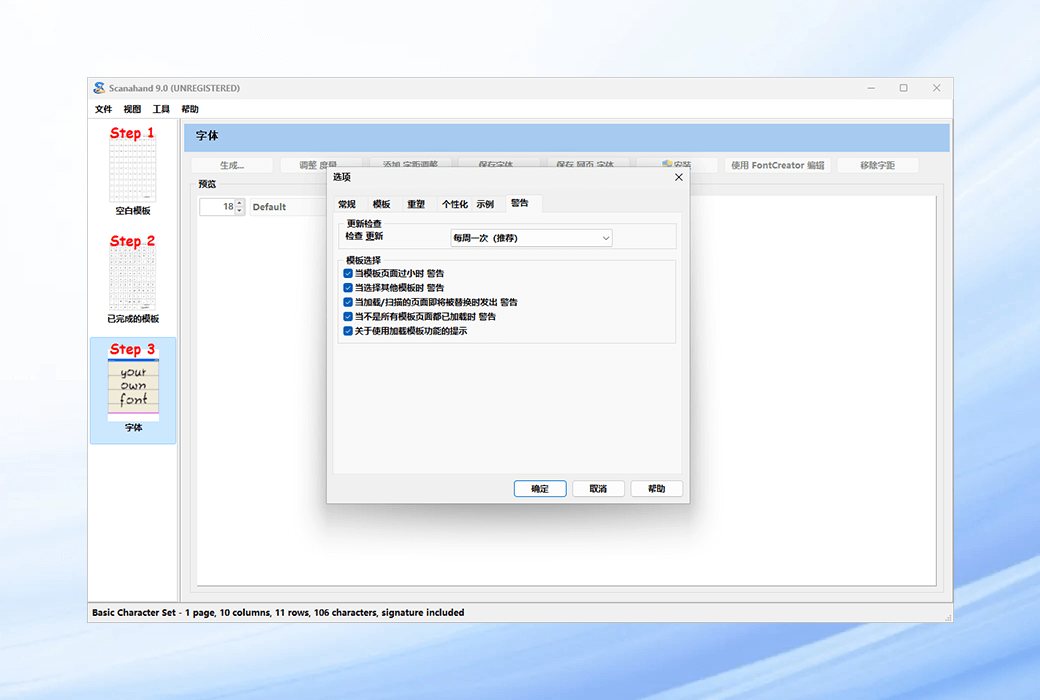Click the 生成... toolbar button
The height and width of the screenshot is (700, 1040).
pyautogui.click(x=232, y=165)
